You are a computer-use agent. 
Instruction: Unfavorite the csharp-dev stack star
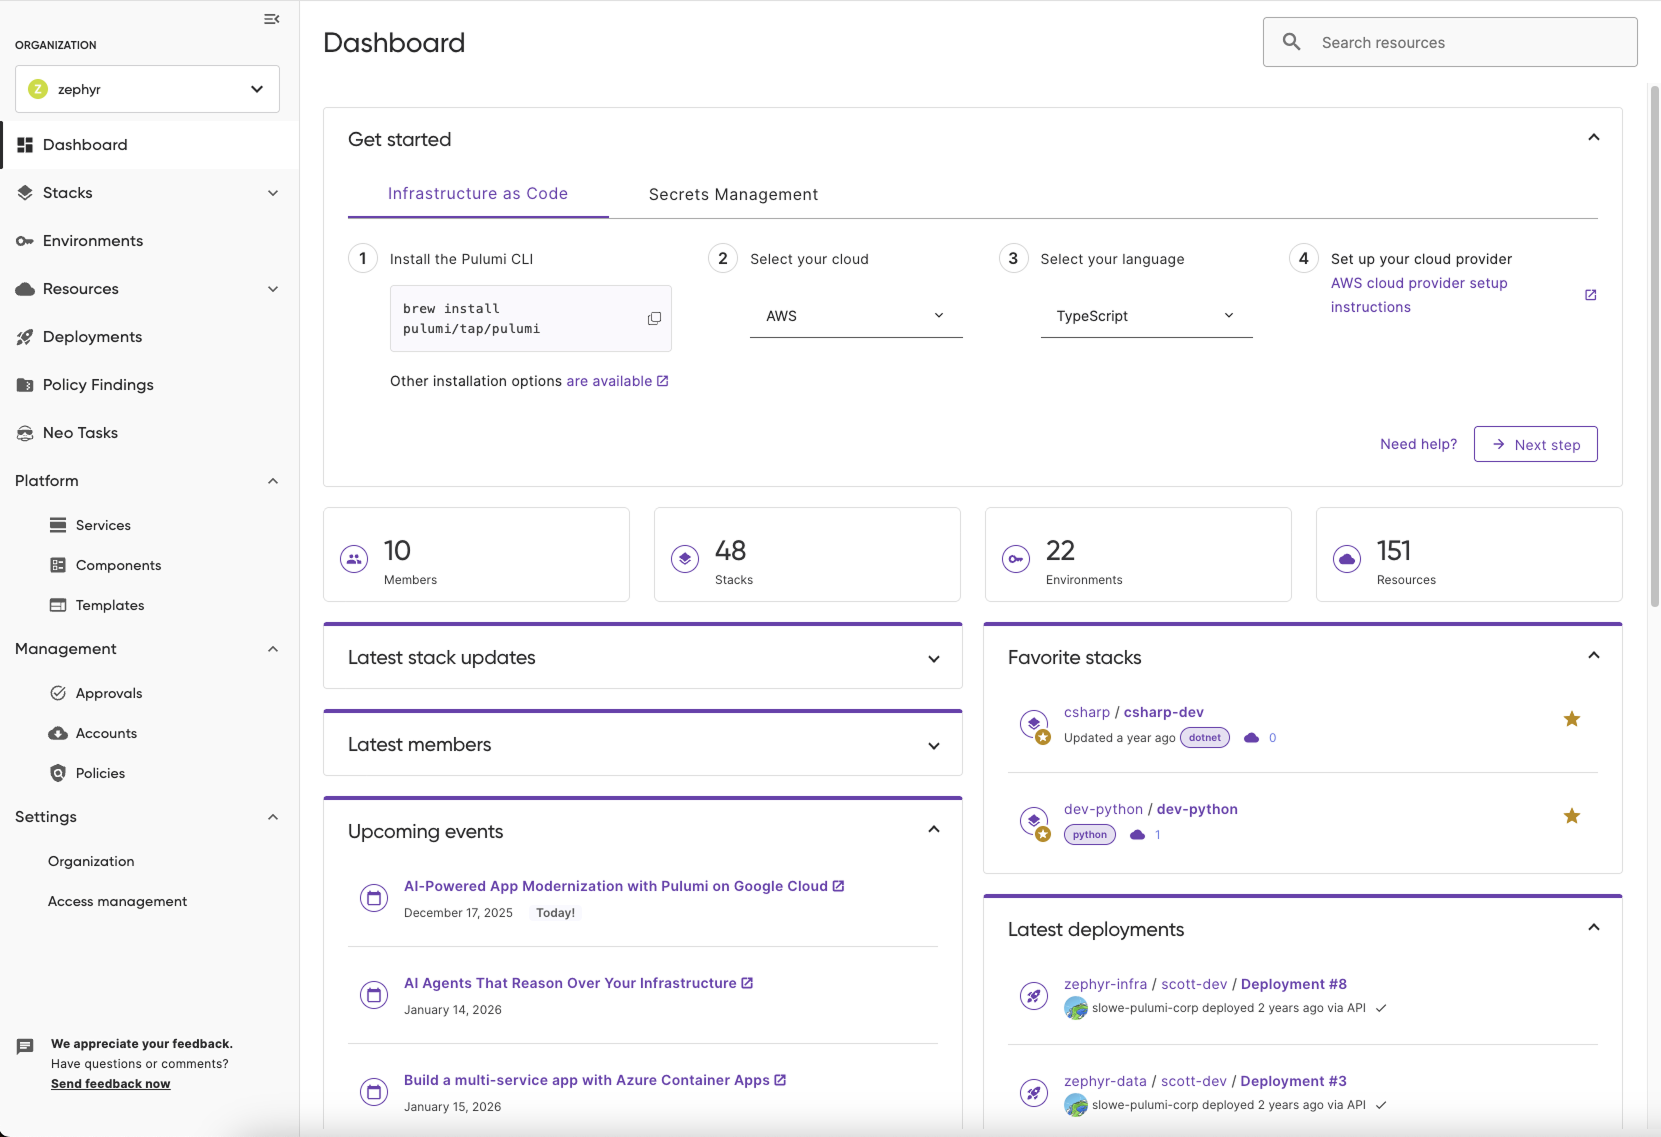(x=1572, y=719)
